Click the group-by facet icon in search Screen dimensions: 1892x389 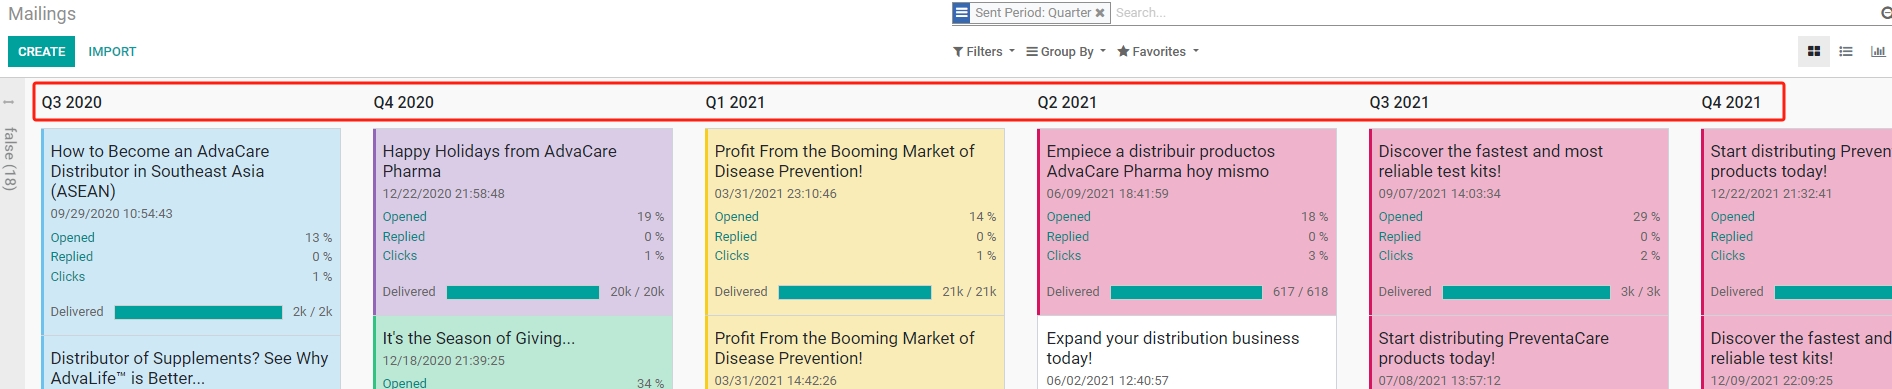click(961, 13)
